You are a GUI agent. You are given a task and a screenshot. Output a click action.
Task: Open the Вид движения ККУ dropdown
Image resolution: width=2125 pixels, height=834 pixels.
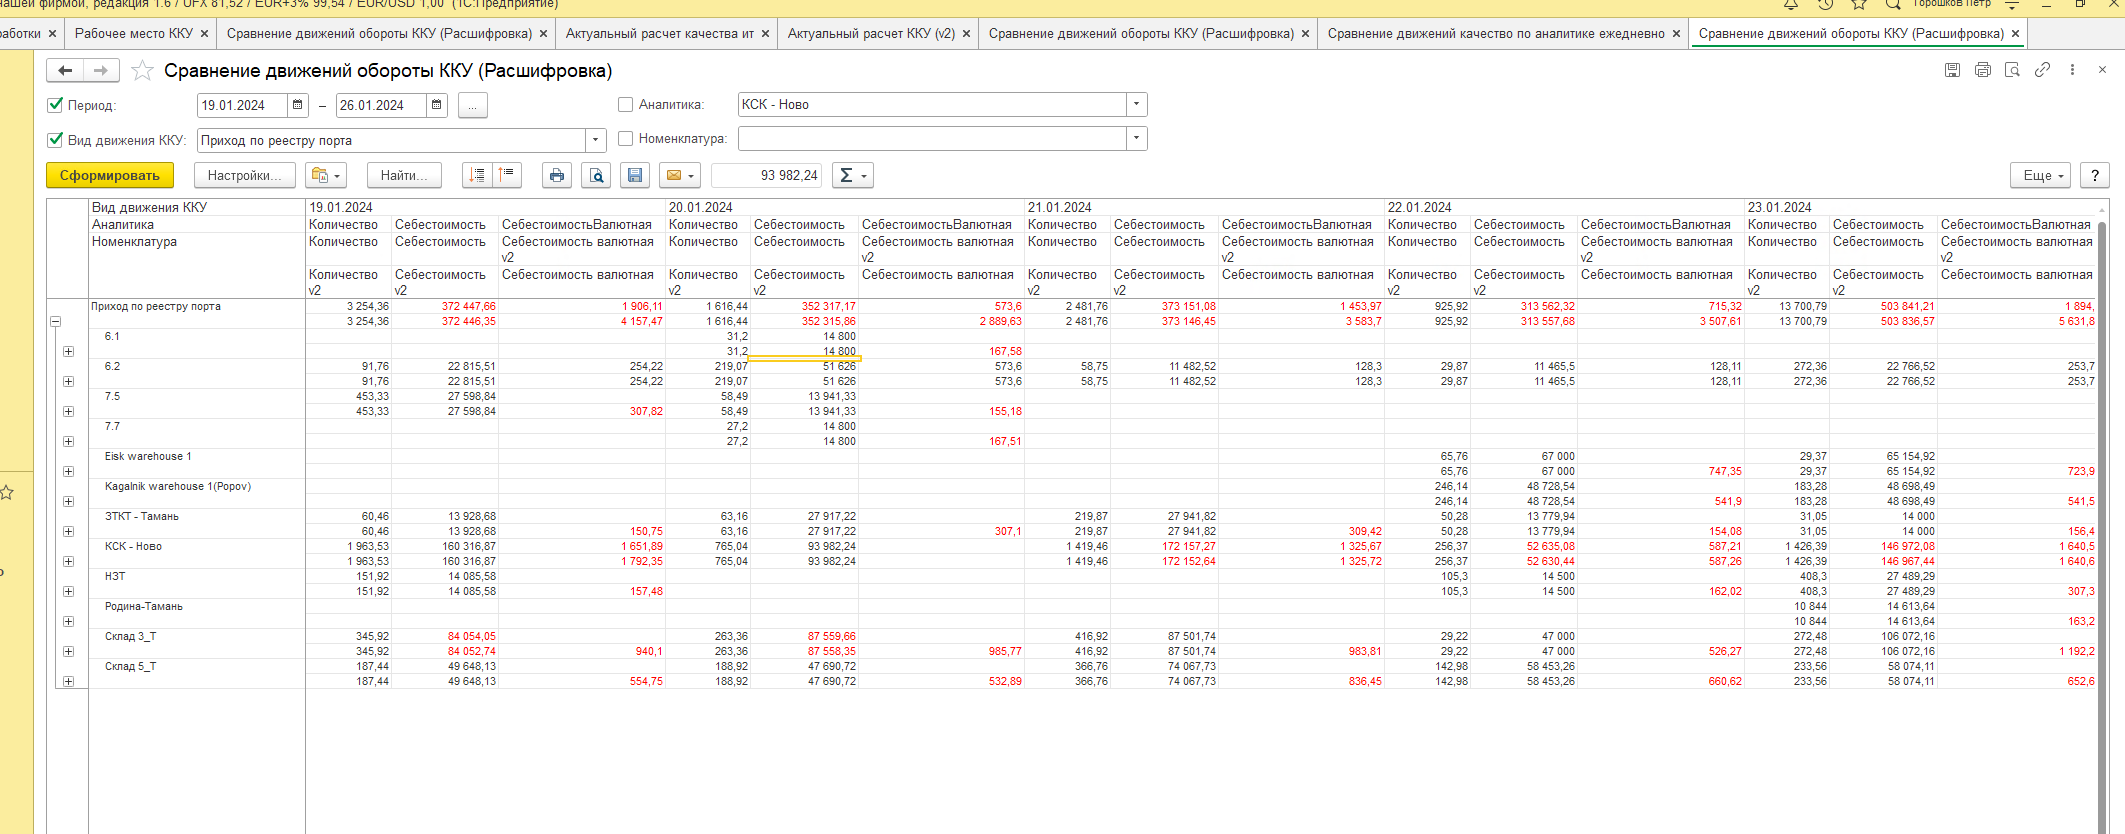pyautogui.click(x=596, y=140)
